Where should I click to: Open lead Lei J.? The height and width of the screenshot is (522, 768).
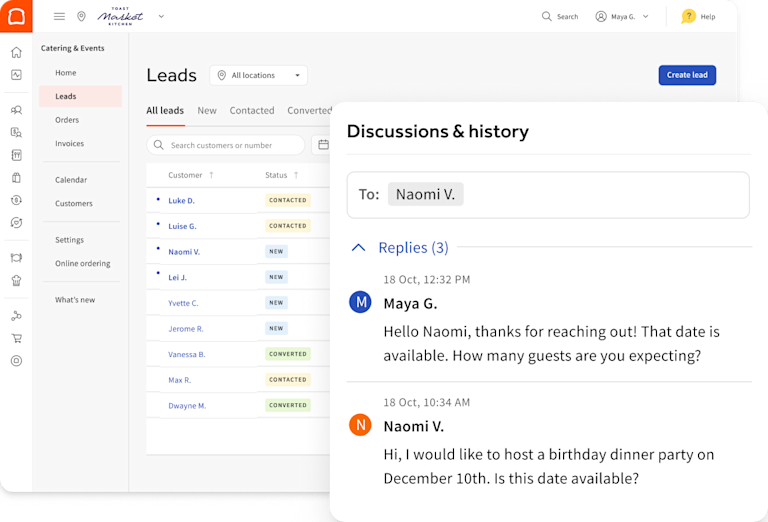tap(177, 278)
